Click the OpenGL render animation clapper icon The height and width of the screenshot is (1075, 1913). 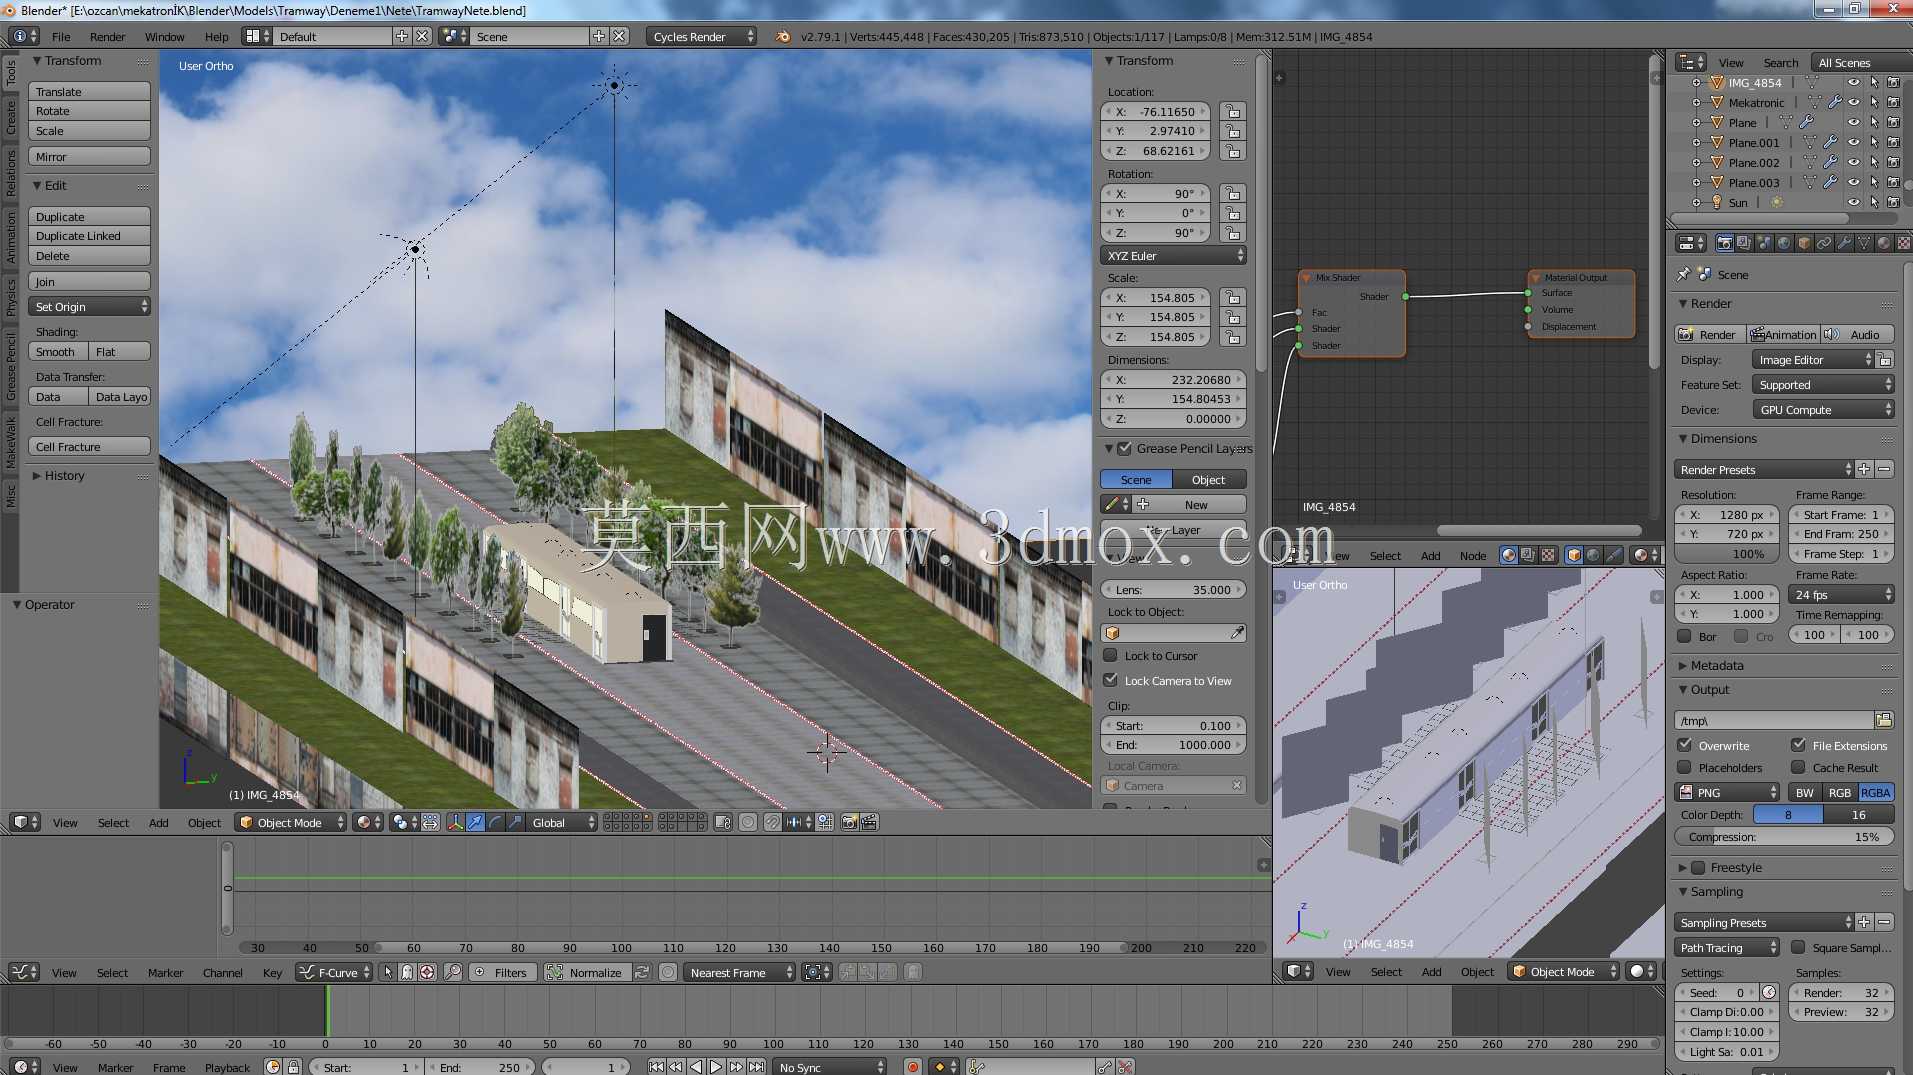[x=869, y=822]
